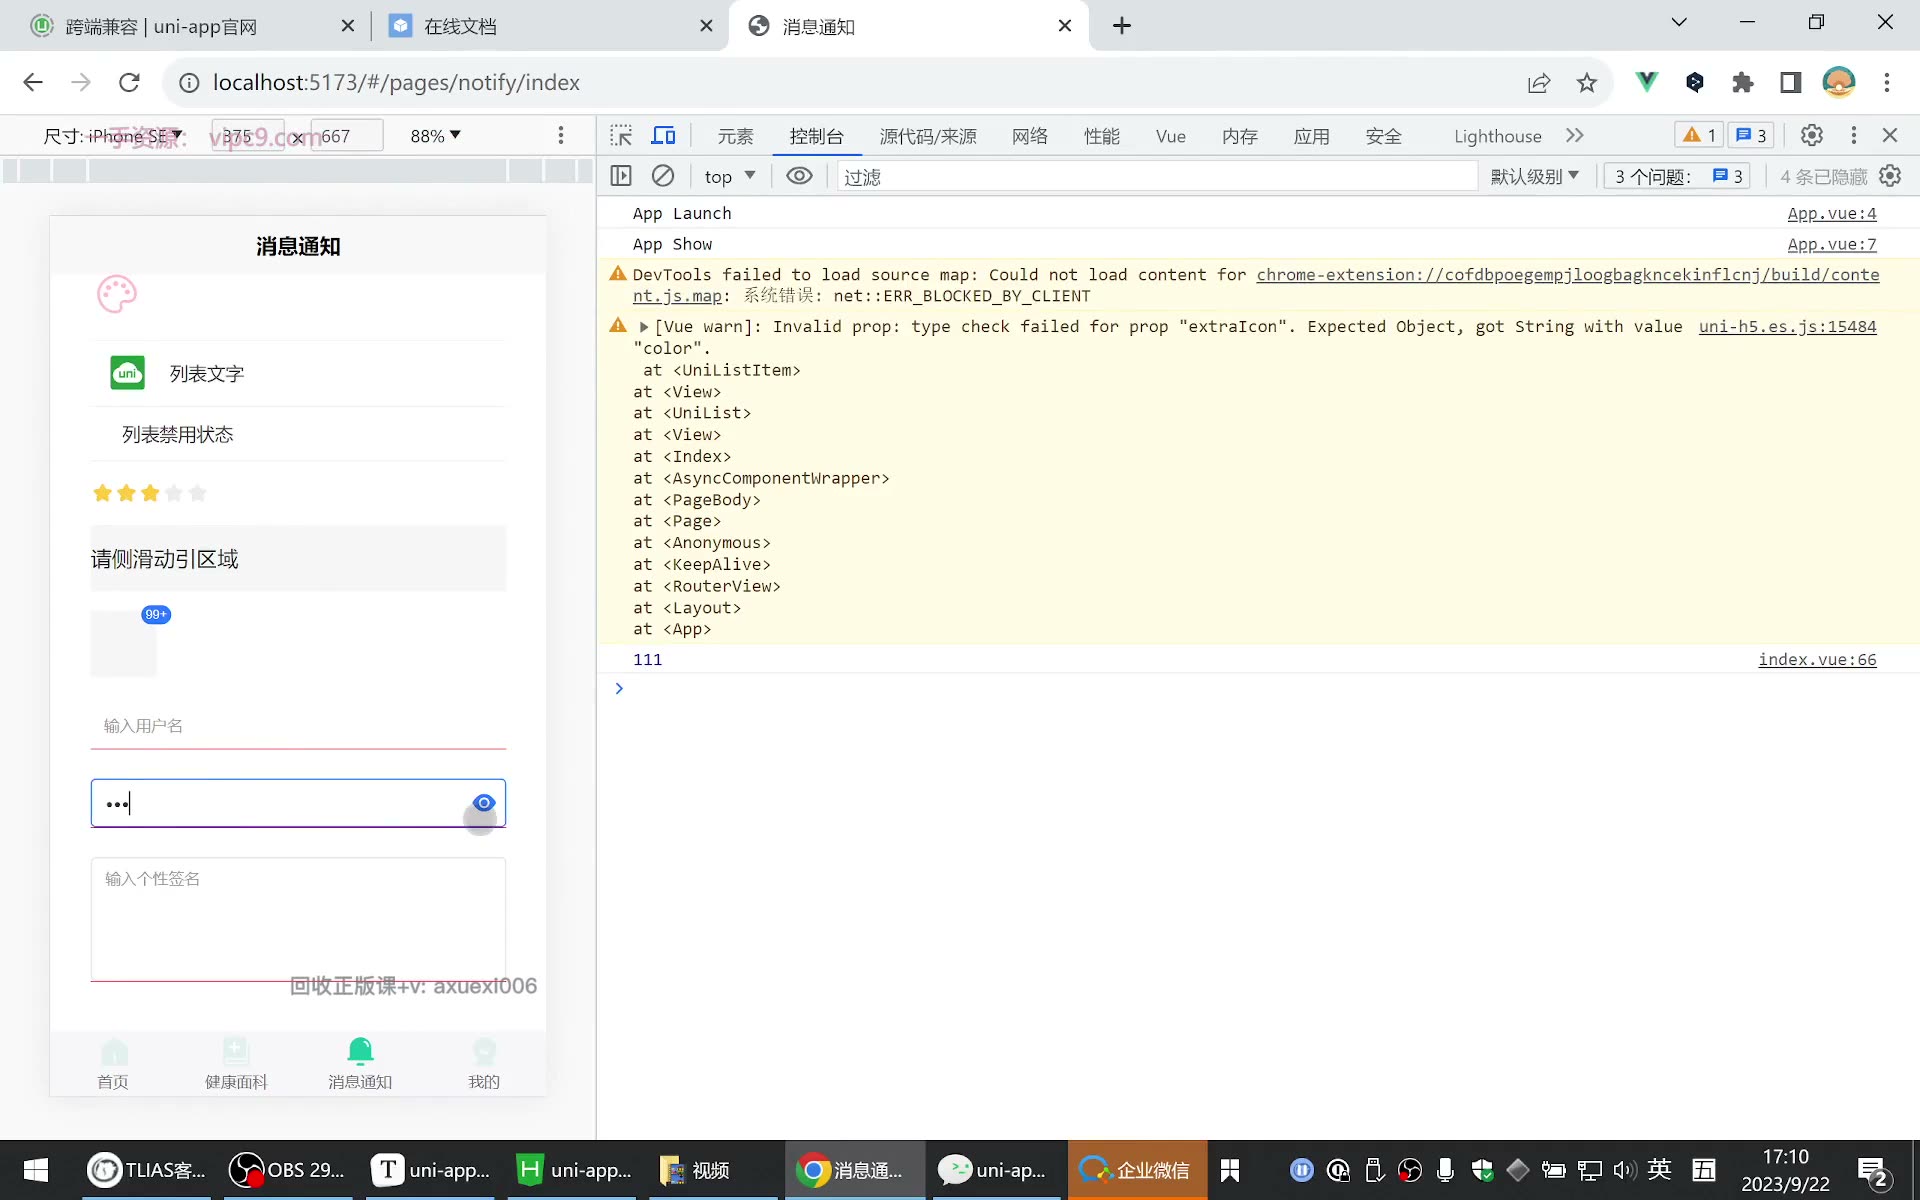Click the Windows Start button
This screenshot has width=1920, height=1200.
point(36,1169)
